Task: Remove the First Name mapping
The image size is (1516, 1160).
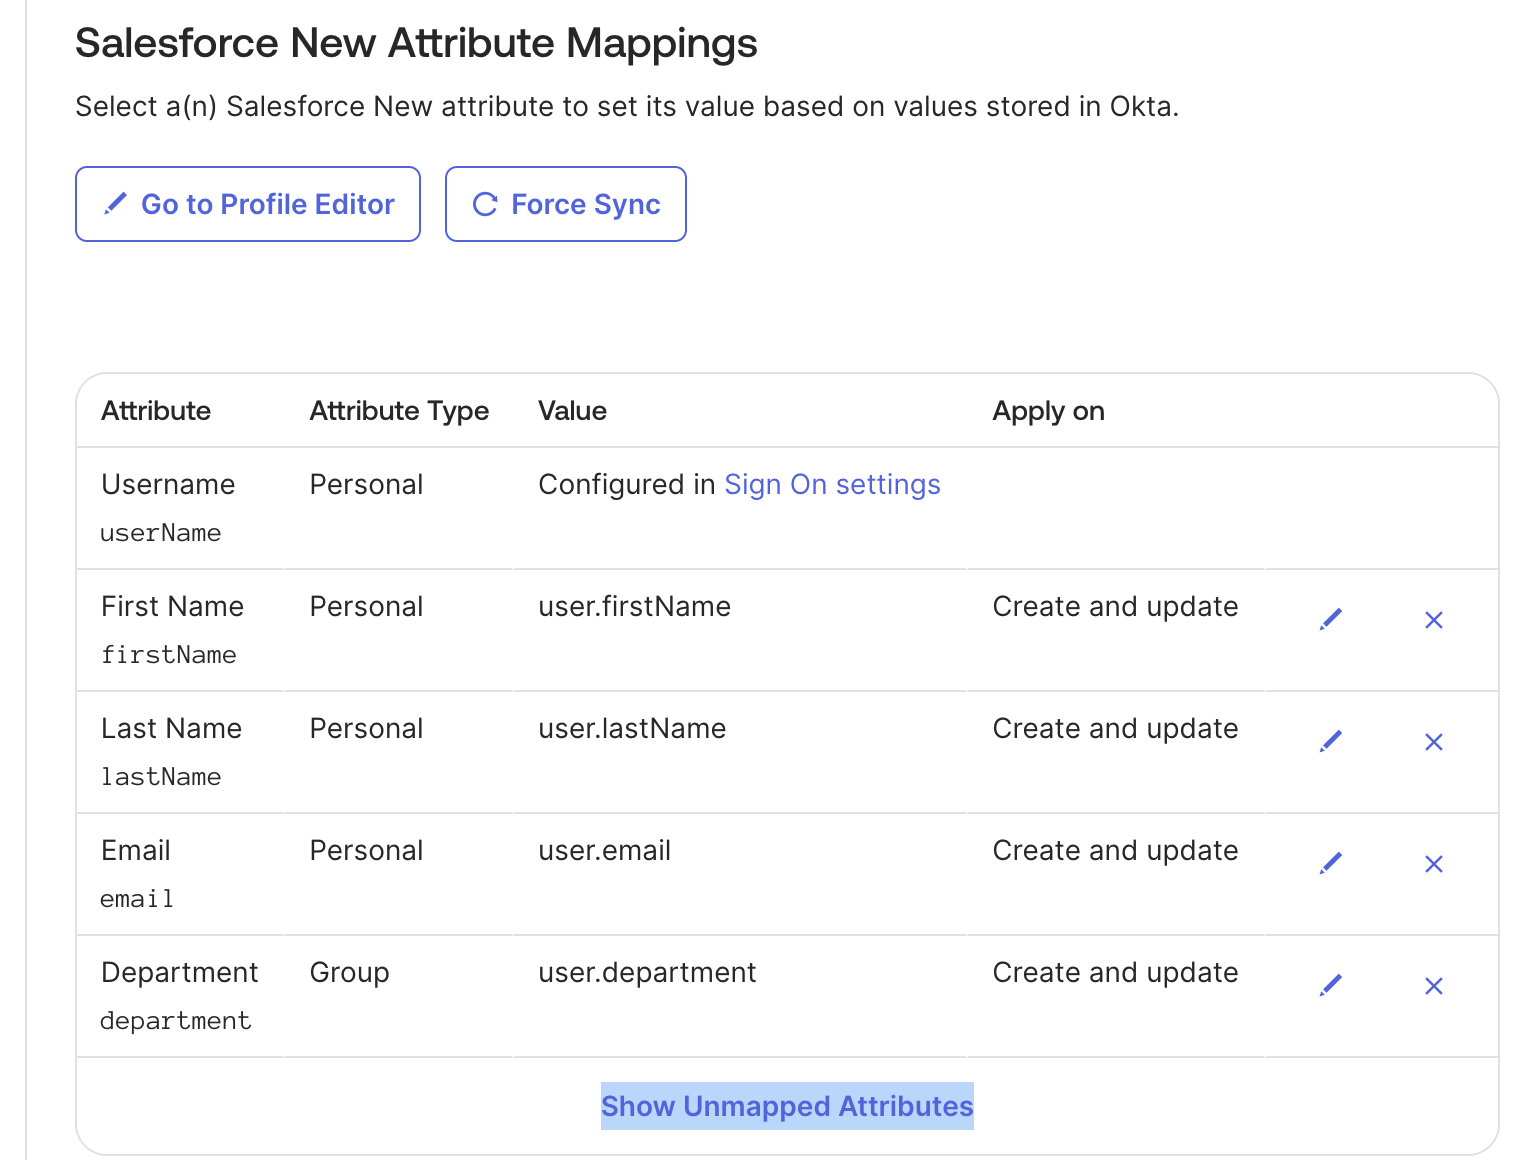Action: 1434,620
